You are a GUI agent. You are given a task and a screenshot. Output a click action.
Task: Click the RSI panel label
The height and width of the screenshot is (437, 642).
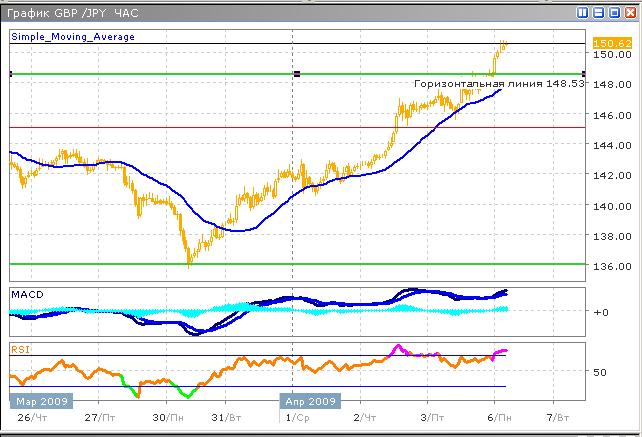[21, 349]
